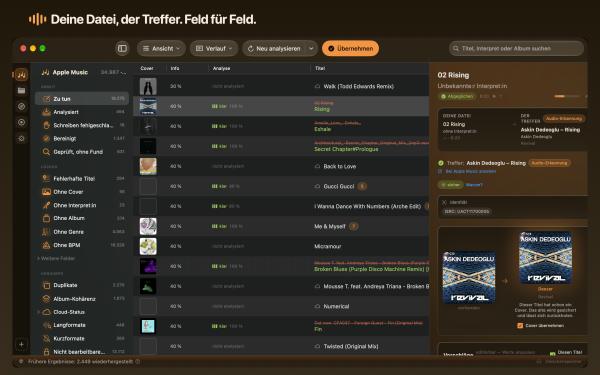Click the help icon after Frühere Ergebnisse in status bar
This screenshot has height=375, width=600.
(x=138, y=362)
